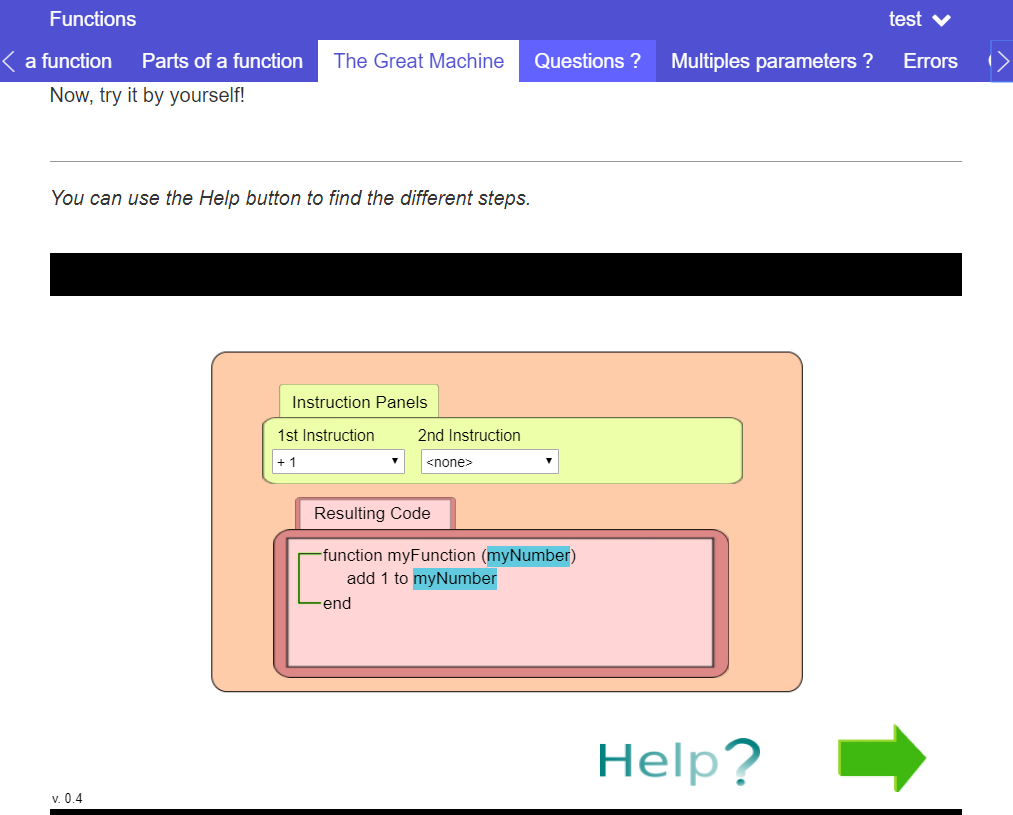This screenshot has height=815, width=1013.
Task: Click the Resulting Code label
Action: [x=372, y=513]
